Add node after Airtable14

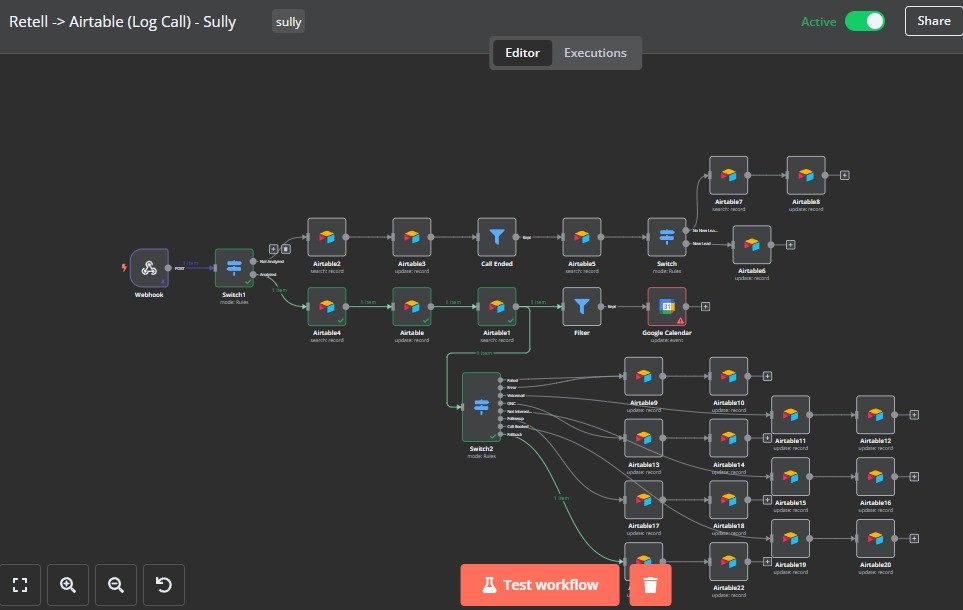coord(767,438)
